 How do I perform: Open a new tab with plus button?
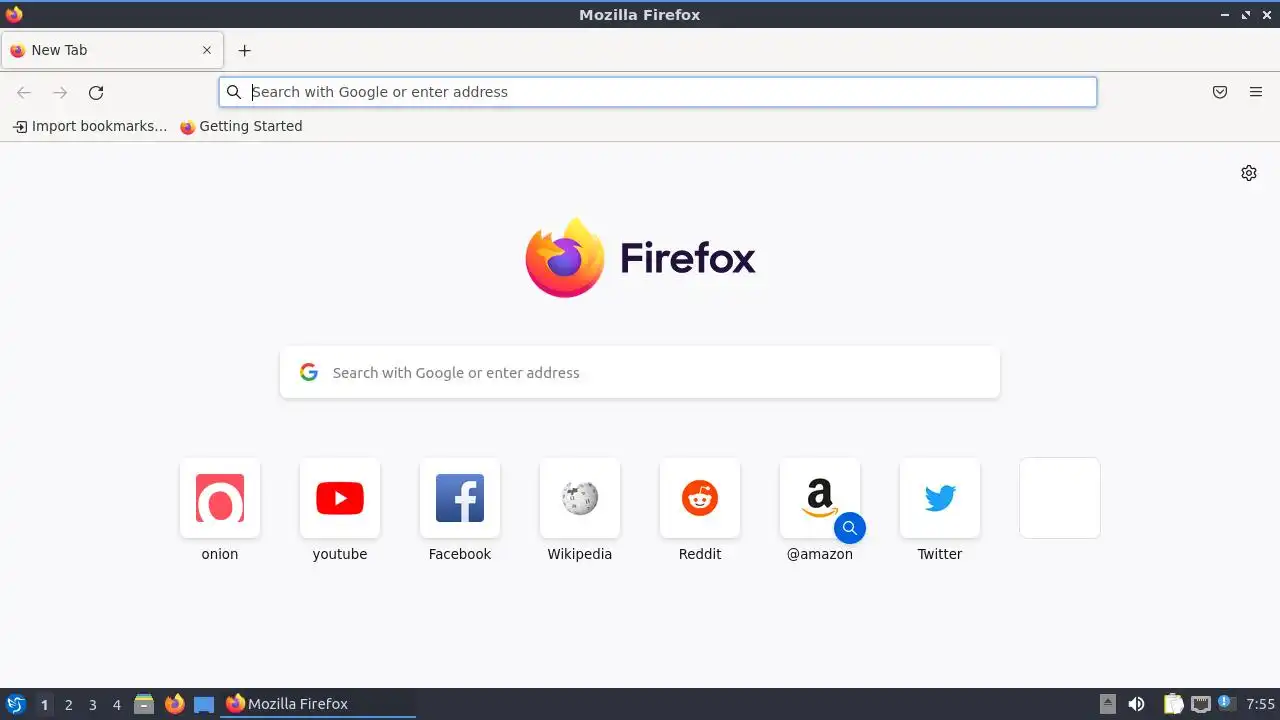[244, 50]
